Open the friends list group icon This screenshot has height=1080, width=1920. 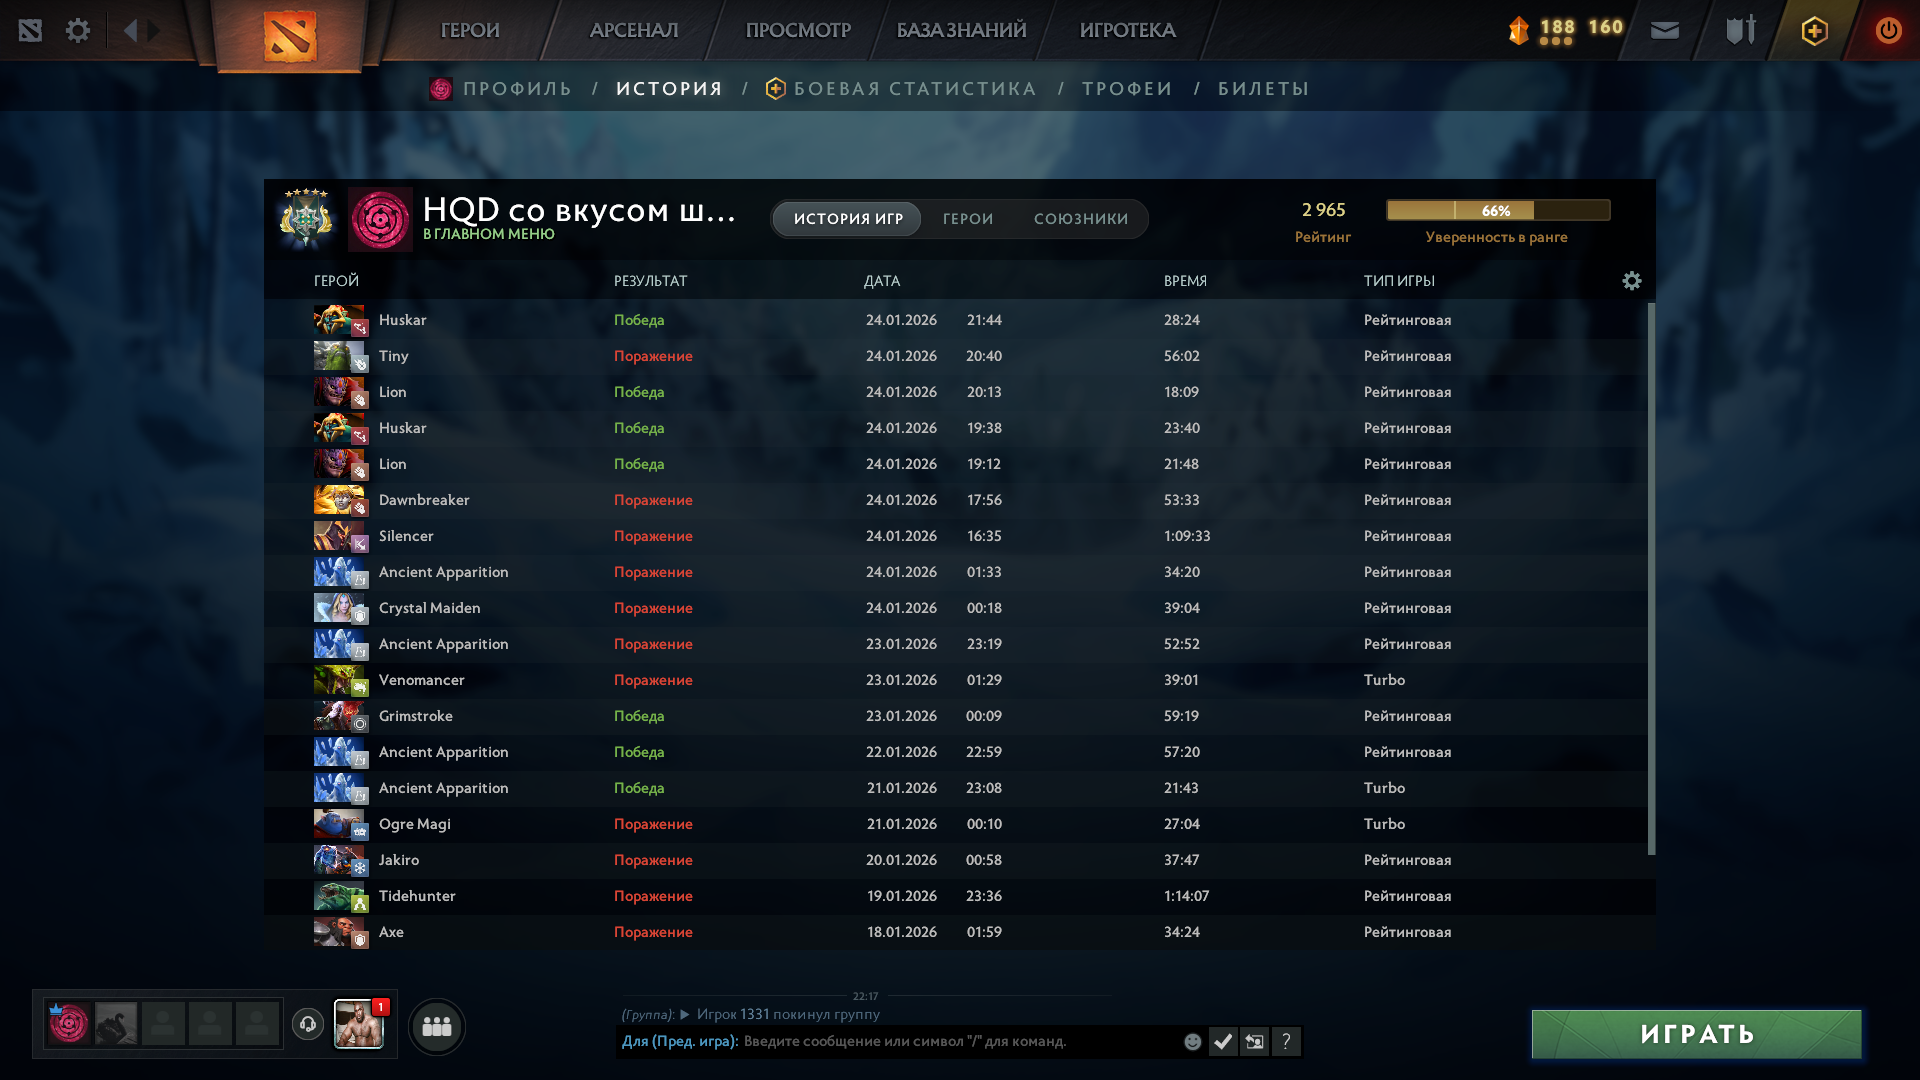point(437,1026)
